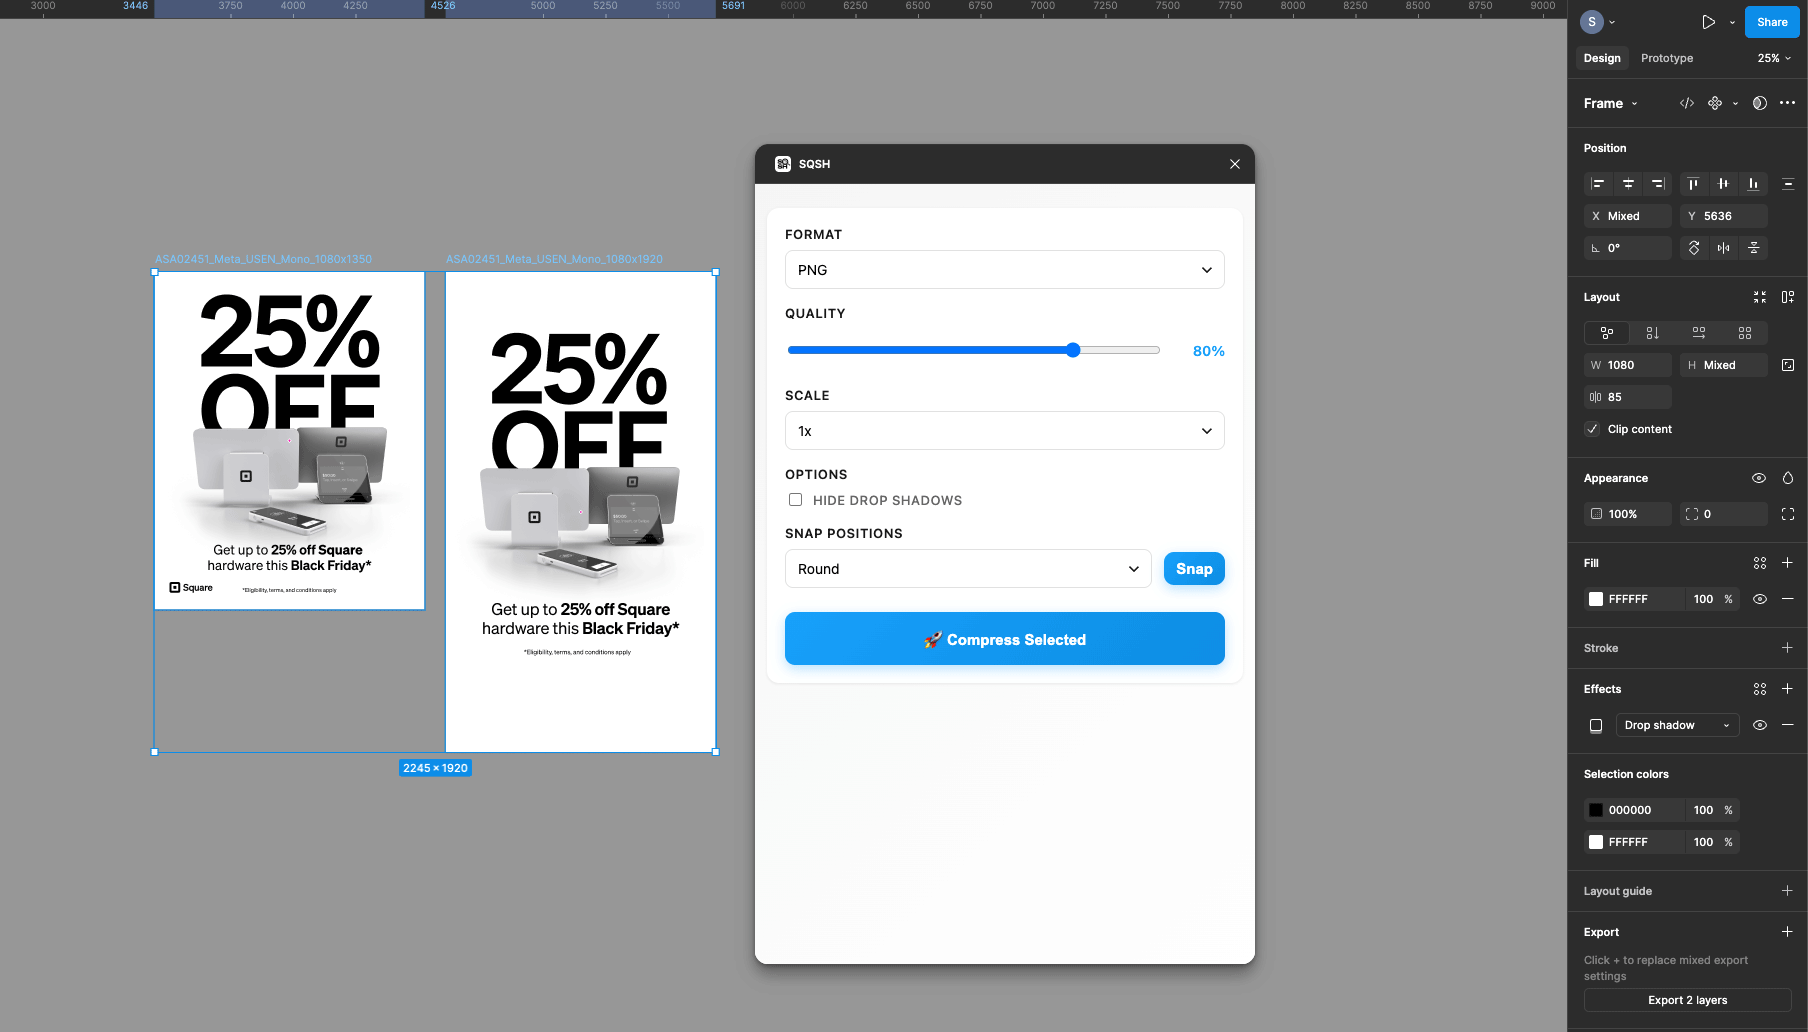Open the Scale 1x dropdown
This screenshot has width=1808, height=1032.
click(1004, 431)
